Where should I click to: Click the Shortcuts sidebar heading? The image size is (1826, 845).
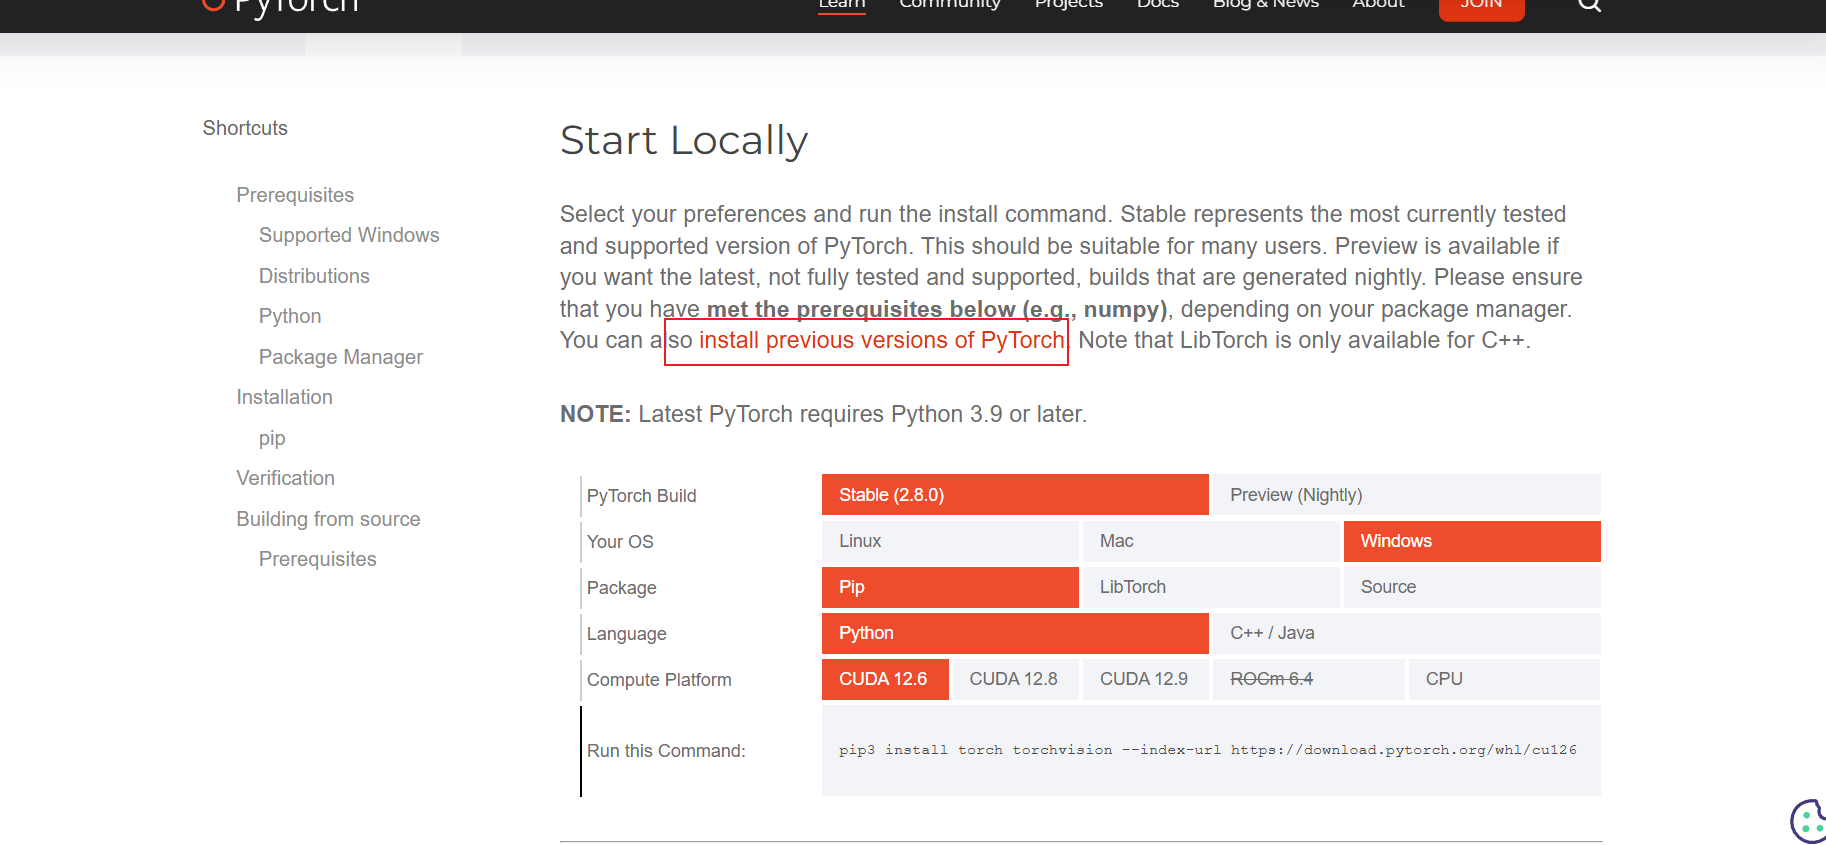point(245,128)
